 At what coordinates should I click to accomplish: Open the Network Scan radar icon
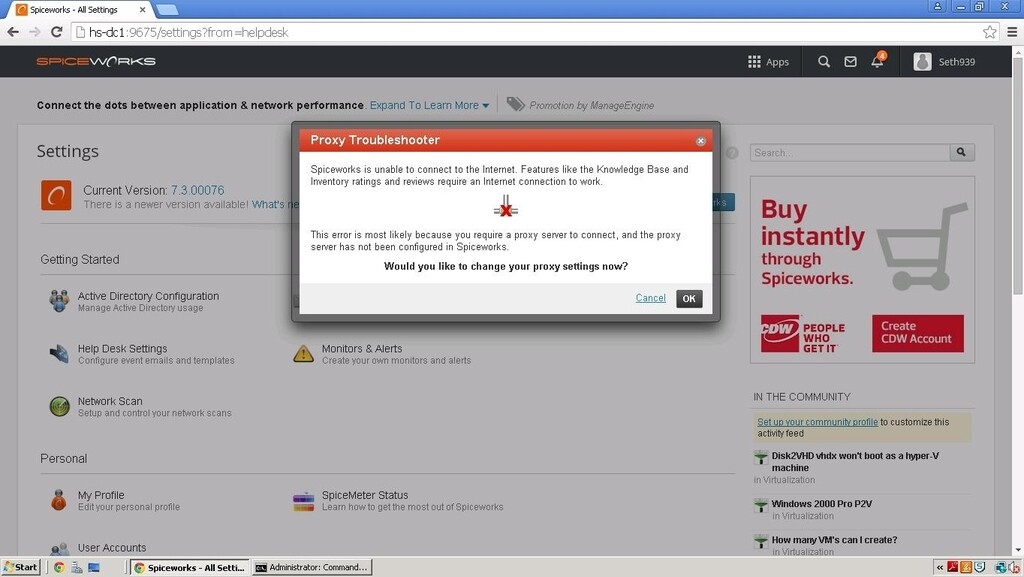[x=59, y=406]
